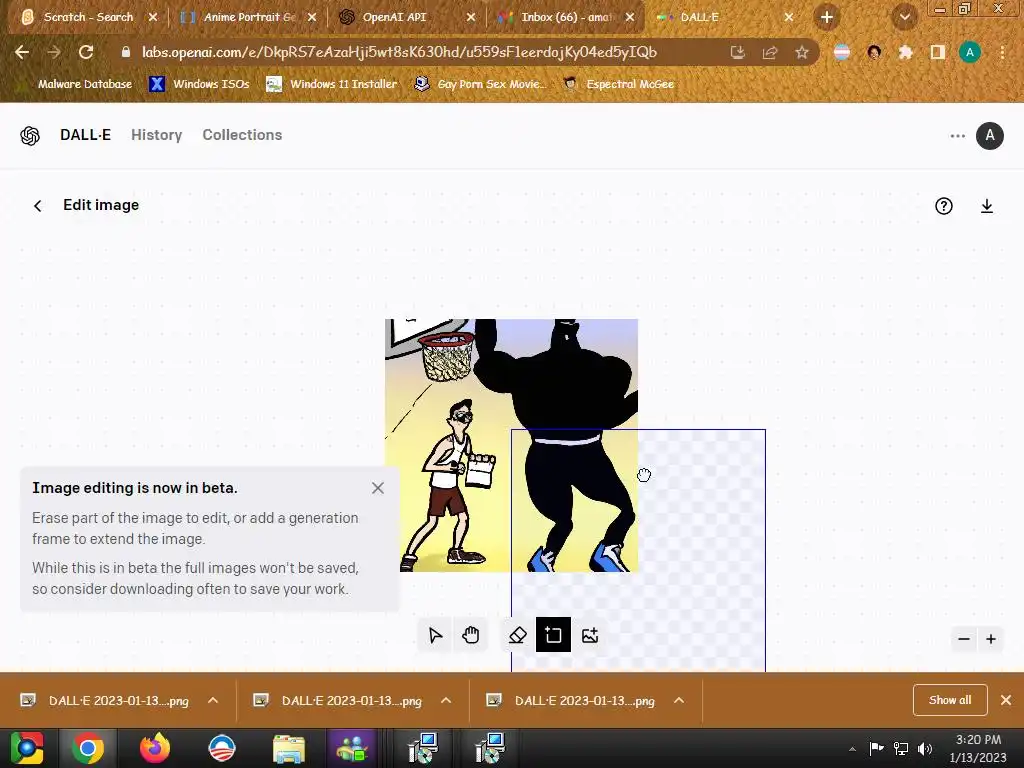Expand options for second downloaded png
This screenshot has width=1024, height=768.
[446, 701]
